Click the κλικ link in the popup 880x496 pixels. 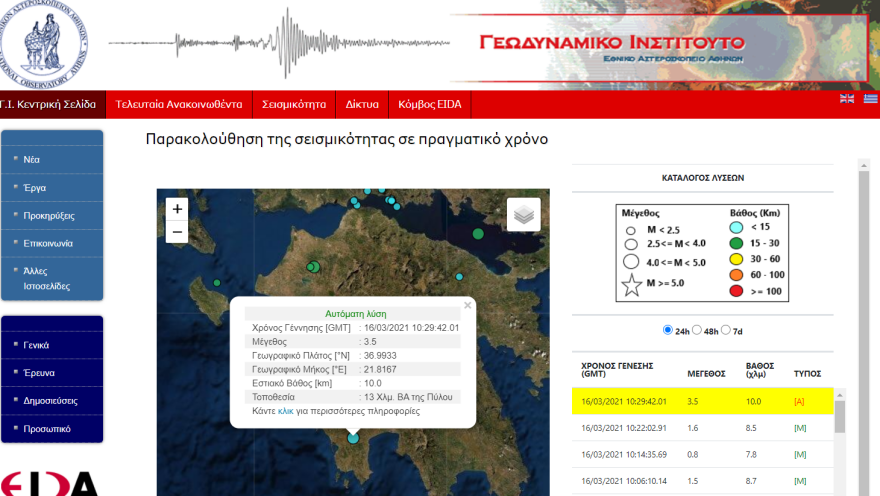point(286,411)
